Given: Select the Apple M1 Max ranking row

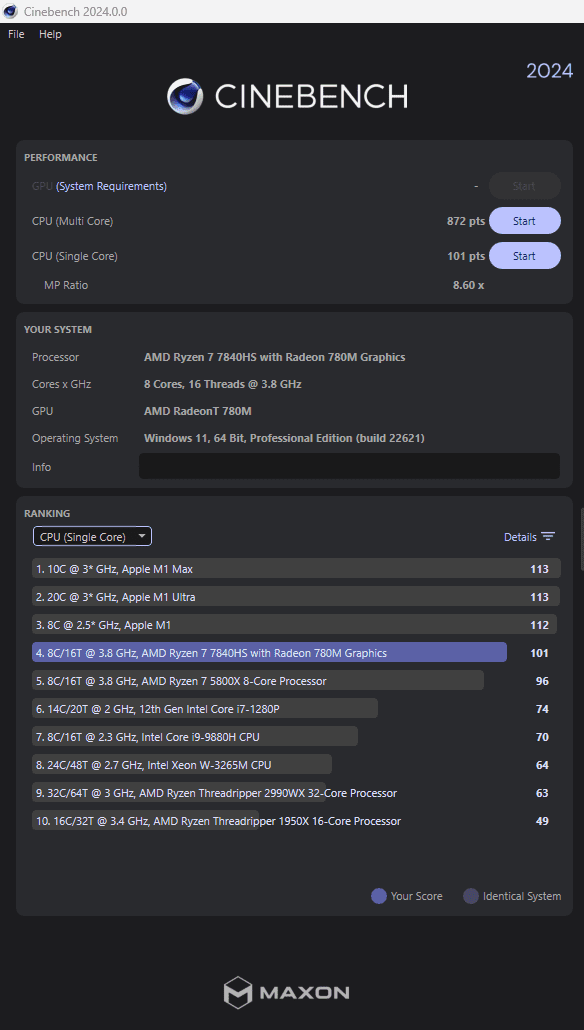Looking at the screenshot, I should click(x=296, y=569).
